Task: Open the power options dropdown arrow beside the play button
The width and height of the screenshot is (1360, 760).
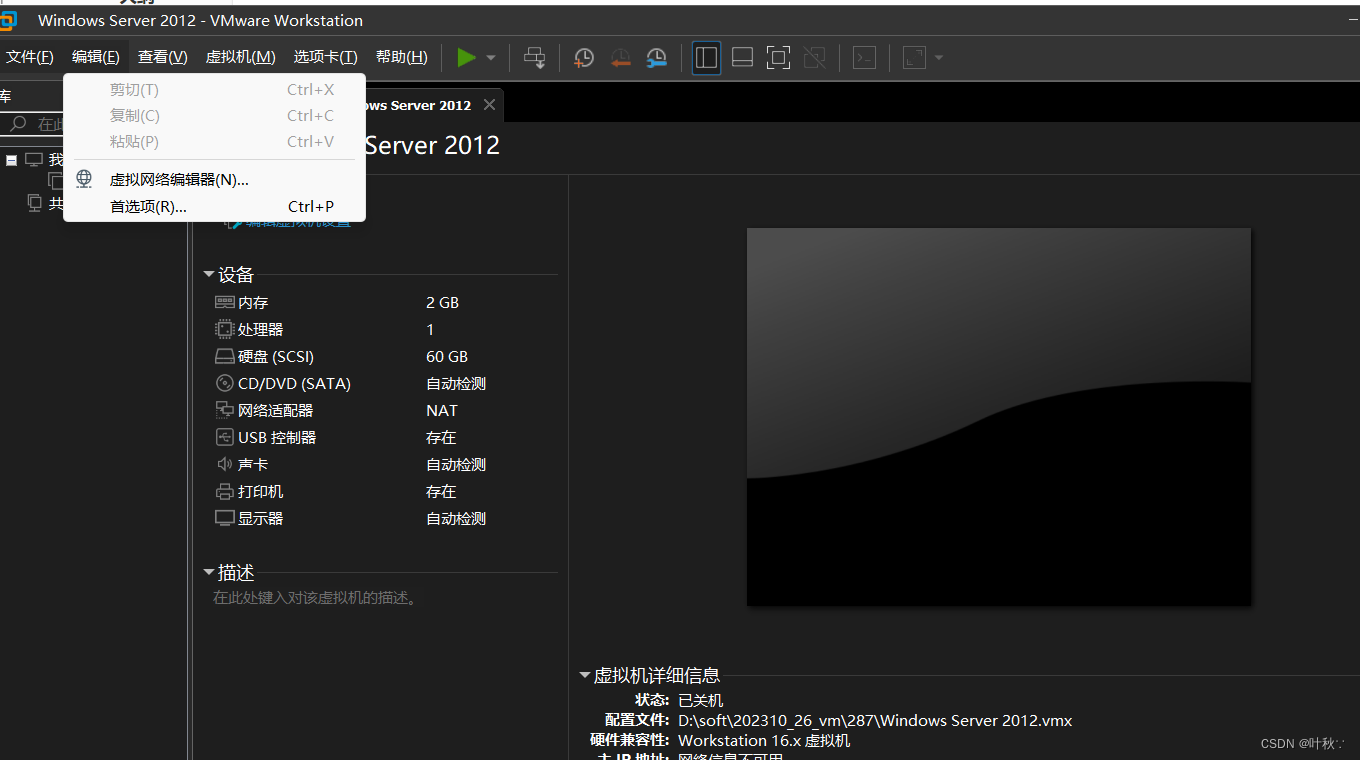Action: click(491, 58)
